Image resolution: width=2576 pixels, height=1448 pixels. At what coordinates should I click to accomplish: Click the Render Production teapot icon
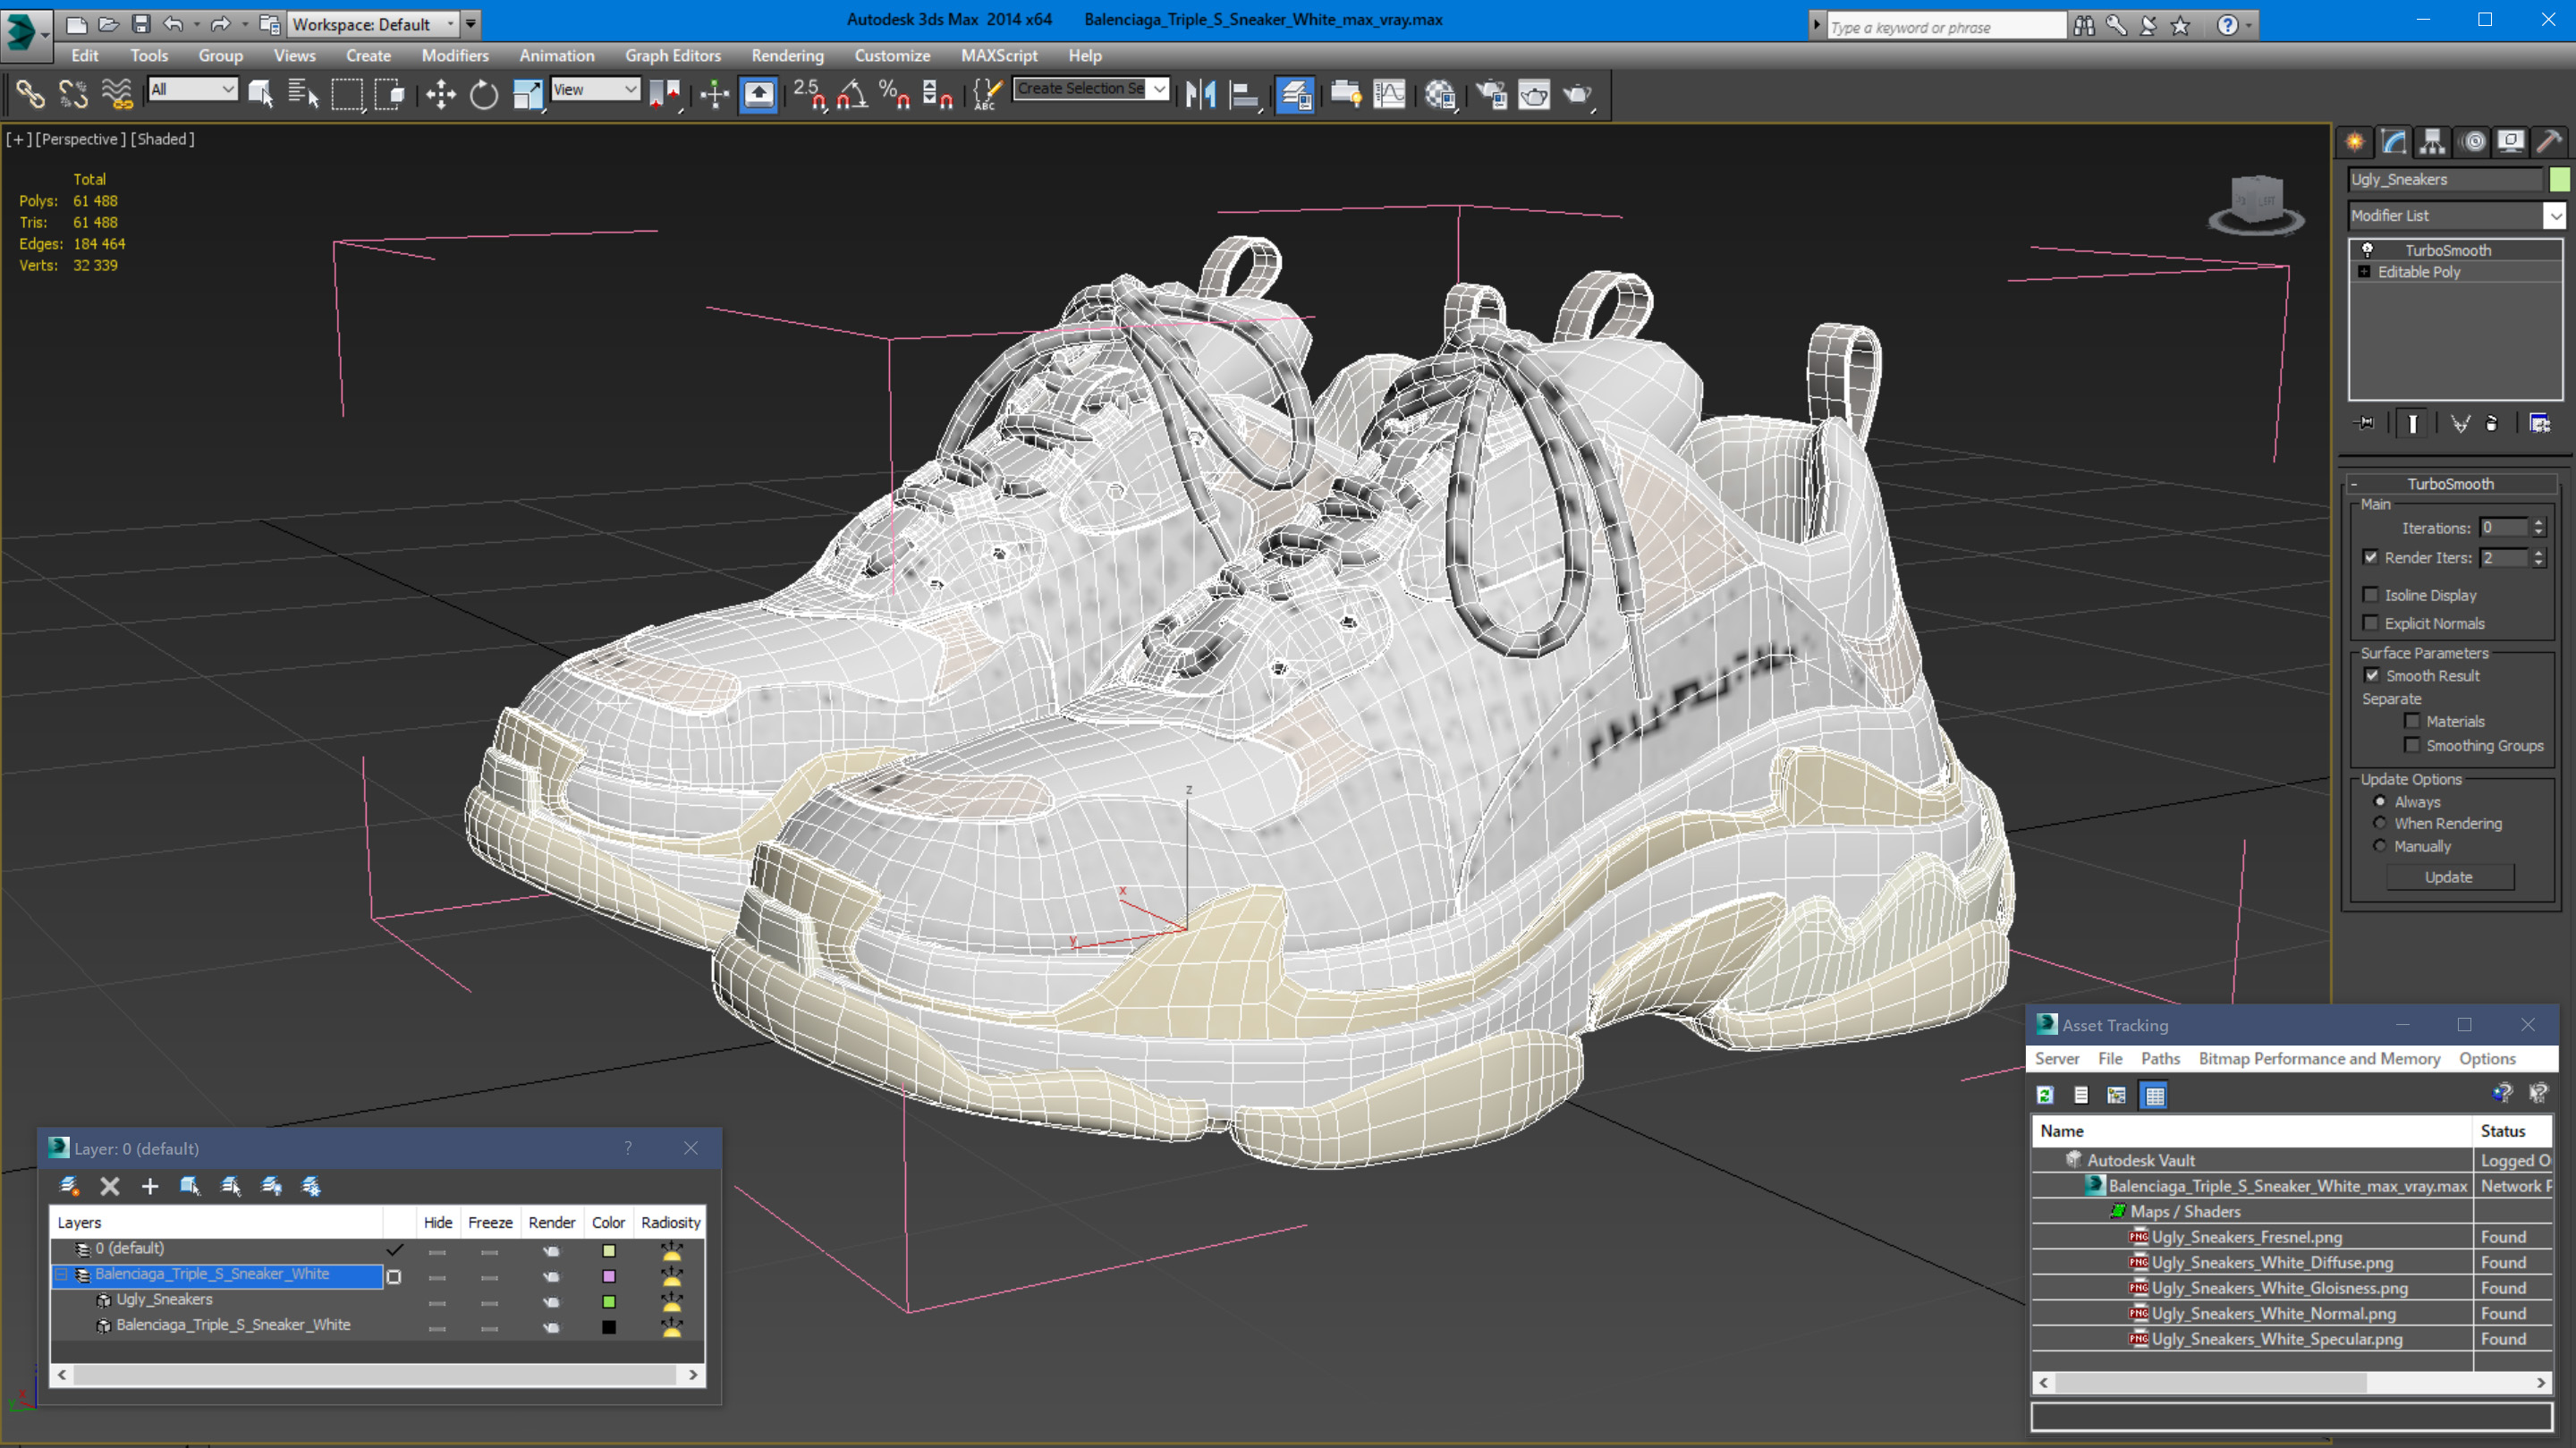pyautogui.click(x=1578, y=94)
